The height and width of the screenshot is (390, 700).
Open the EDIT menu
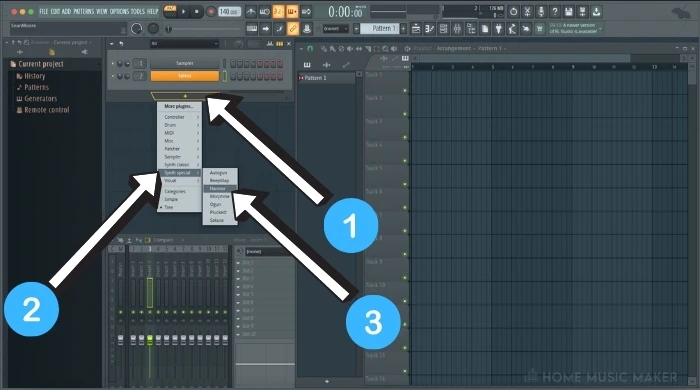pyautogui.click(x=55, y=11)
